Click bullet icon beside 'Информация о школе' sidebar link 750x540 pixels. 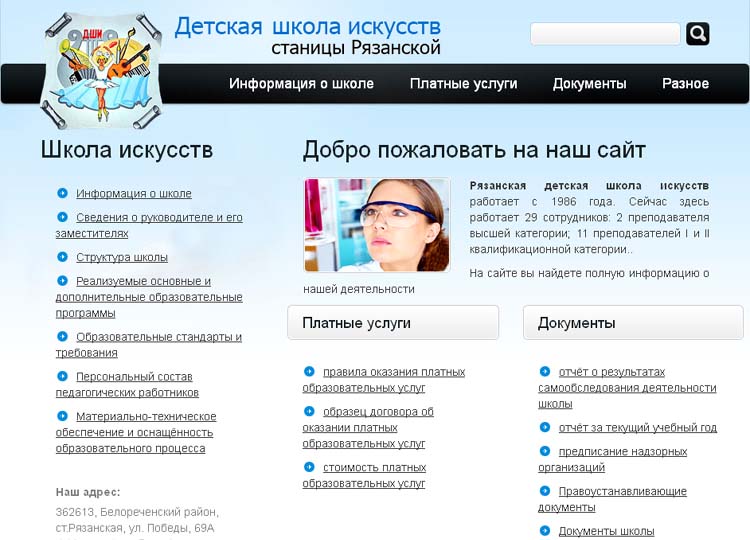pyautogui.click(x=63, y=193)
